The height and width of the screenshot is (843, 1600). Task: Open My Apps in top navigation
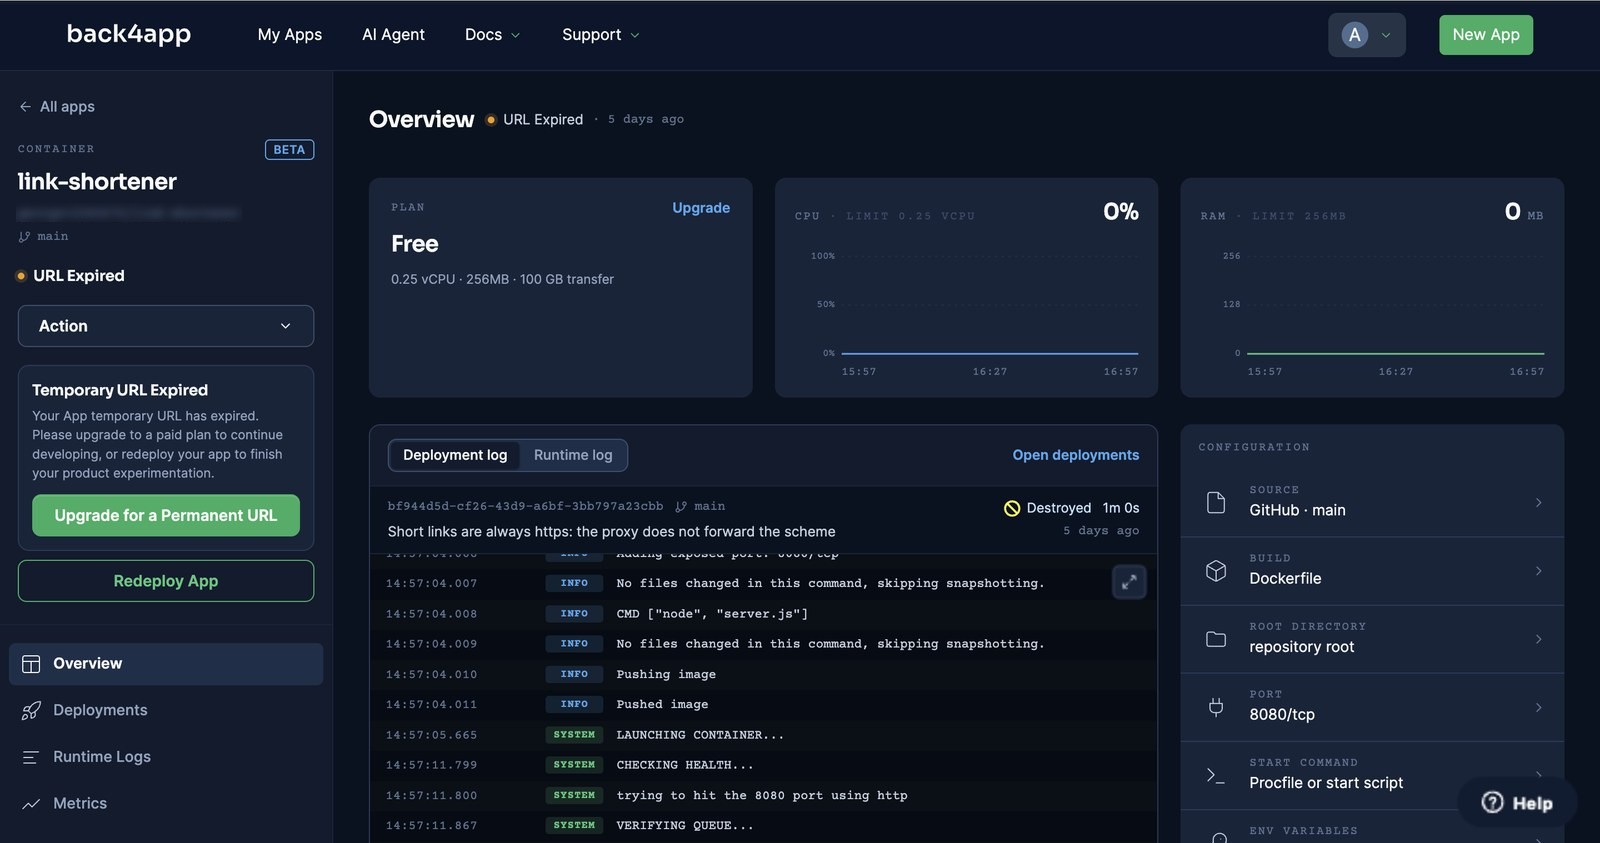click(x=290, y=35)
